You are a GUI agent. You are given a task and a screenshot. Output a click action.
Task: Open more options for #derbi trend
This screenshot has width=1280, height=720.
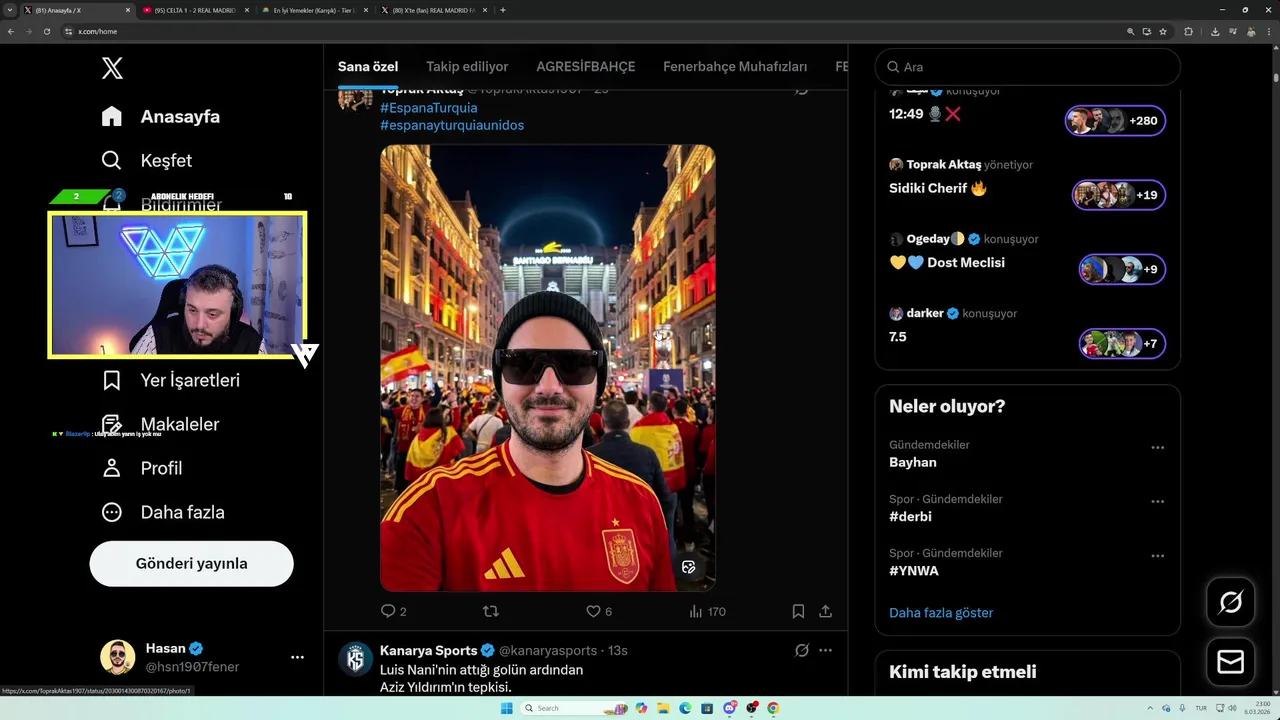click(x=1157, y=502)
